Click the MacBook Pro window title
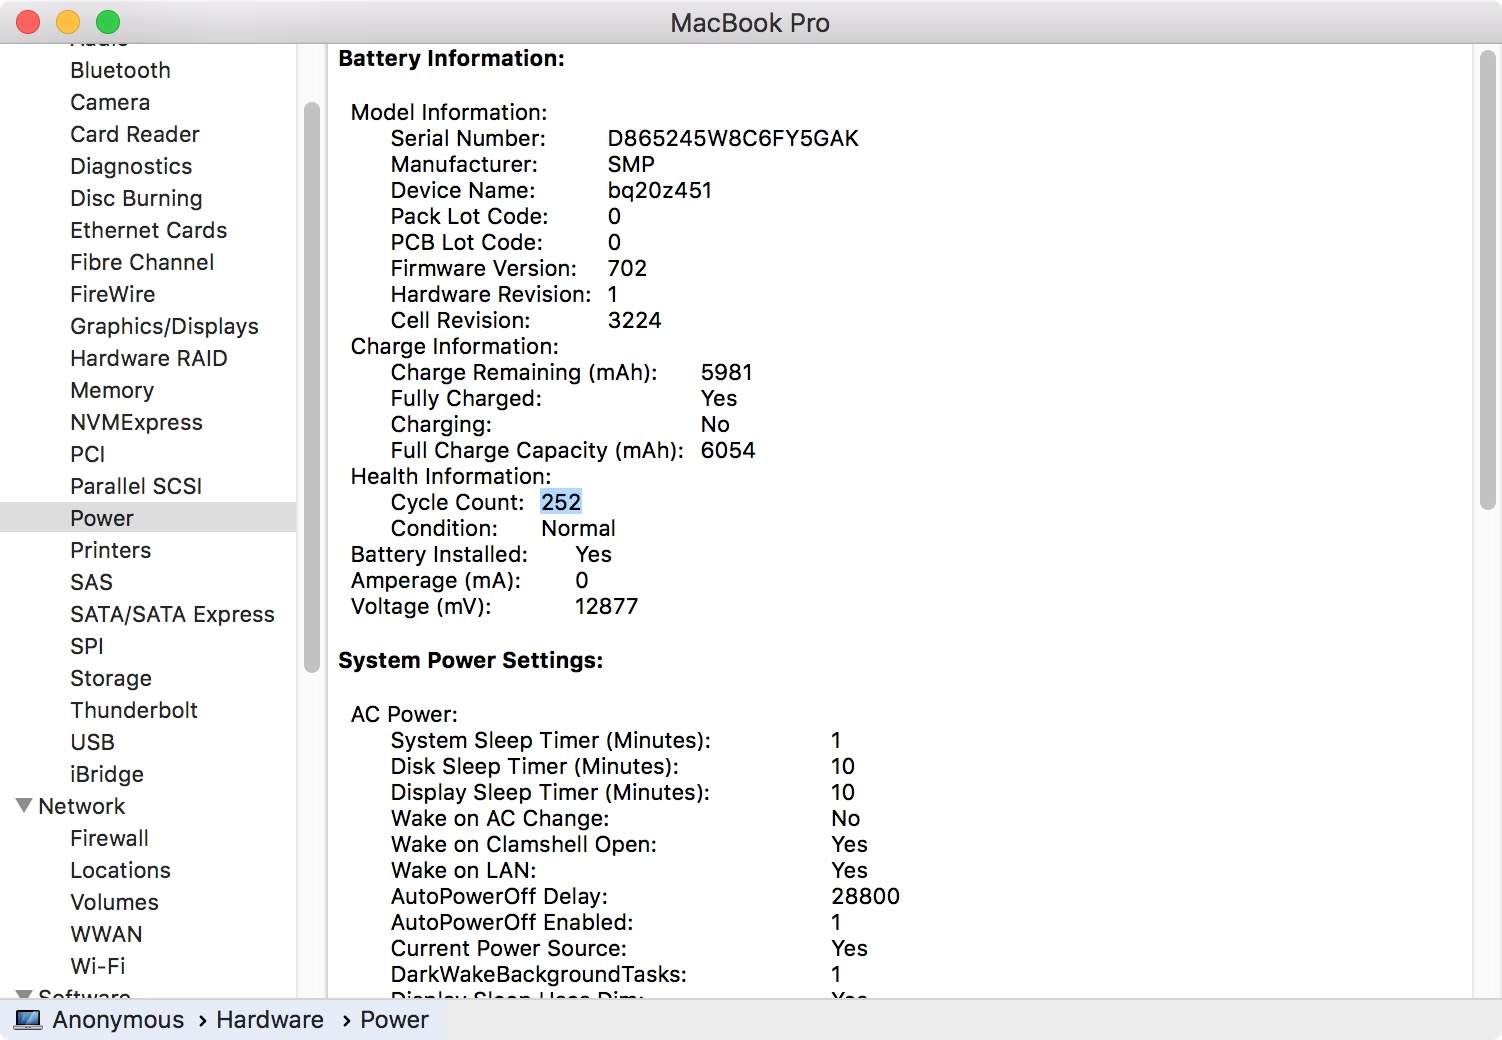Viewport: 1502px width, 1040px height. 750,23
